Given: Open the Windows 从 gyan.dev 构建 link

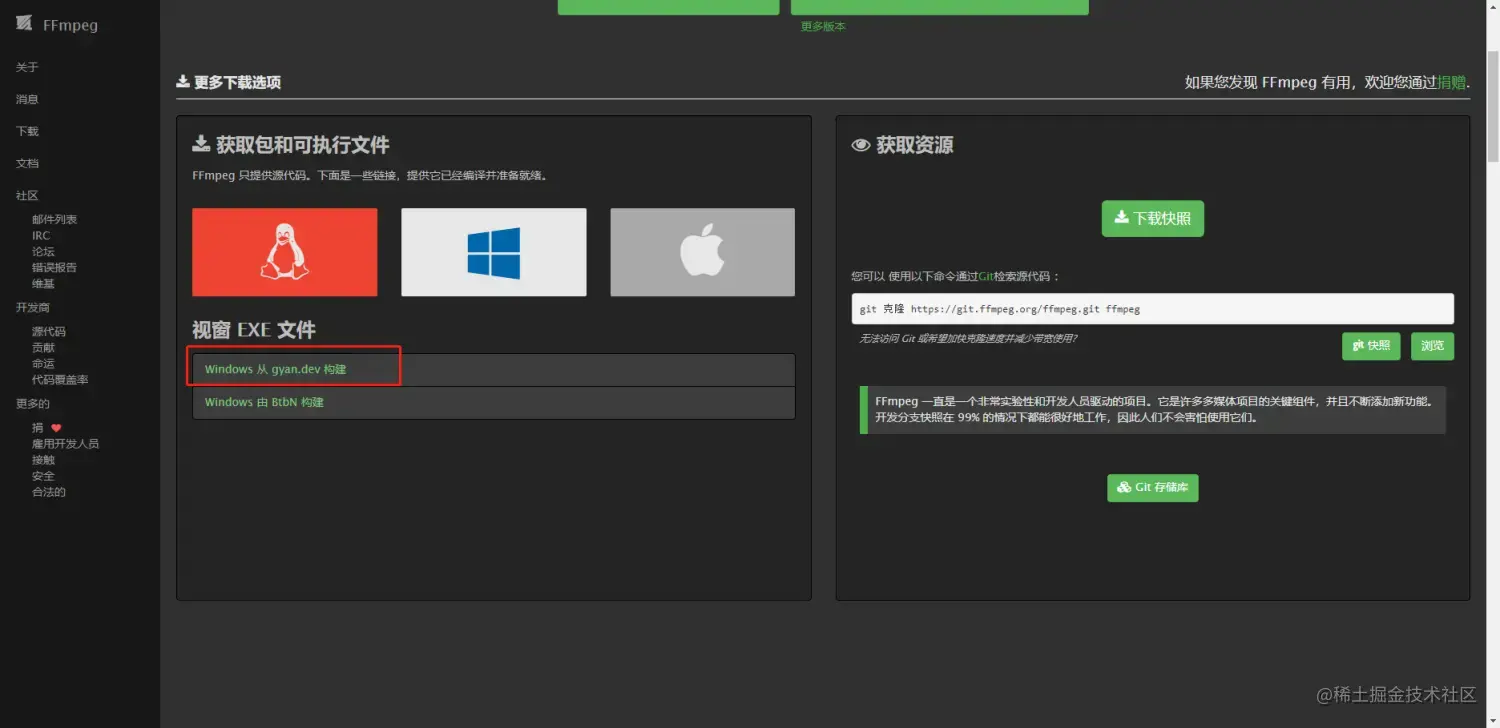Looking at the screenshot, I should pos(274,368).
